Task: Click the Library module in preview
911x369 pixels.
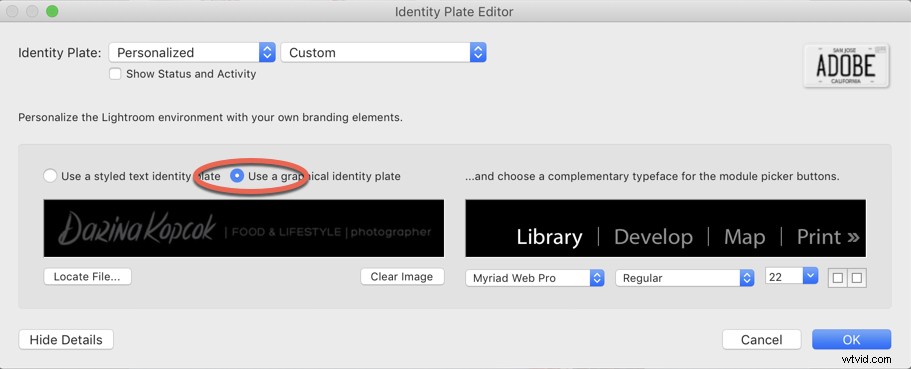Action: pyautogui.click(x=549, y=237)
